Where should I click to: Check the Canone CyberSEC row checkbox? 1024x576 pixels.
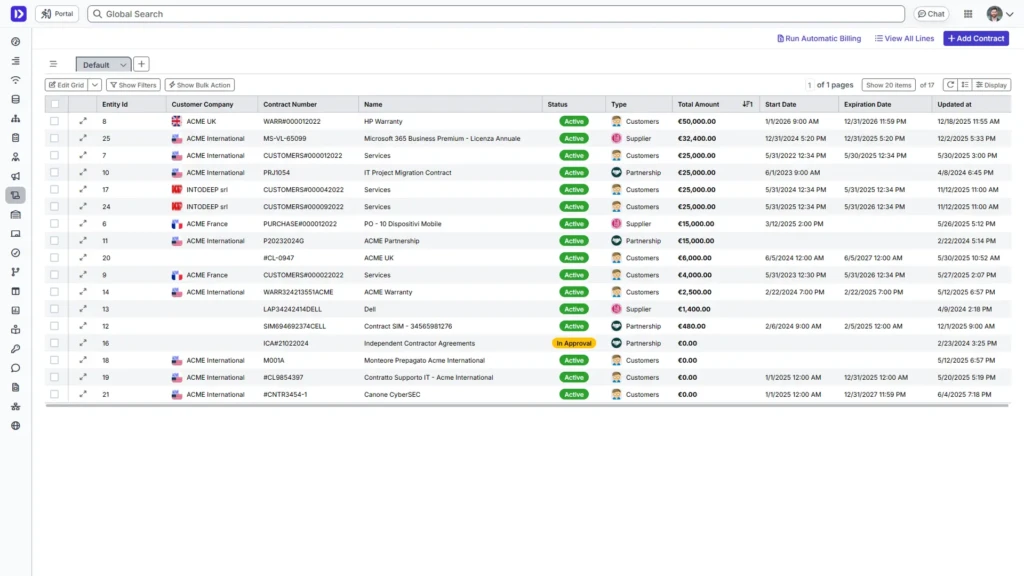click(x=55, y=394)
